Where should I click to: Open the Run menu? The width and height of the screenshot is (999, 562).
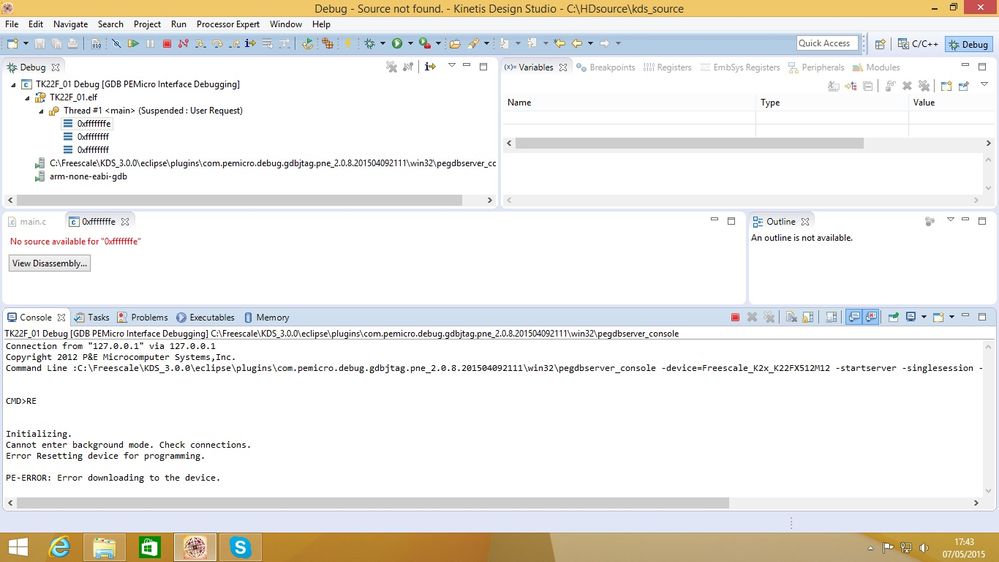pyautogui.click(x=178, y=24)
